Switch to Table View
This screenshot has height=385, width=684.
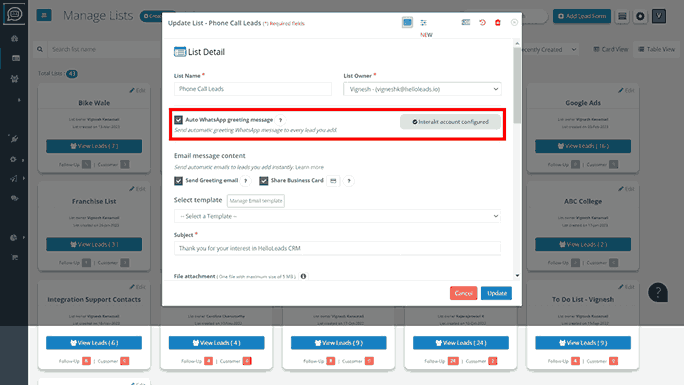(x=657, y=49)
